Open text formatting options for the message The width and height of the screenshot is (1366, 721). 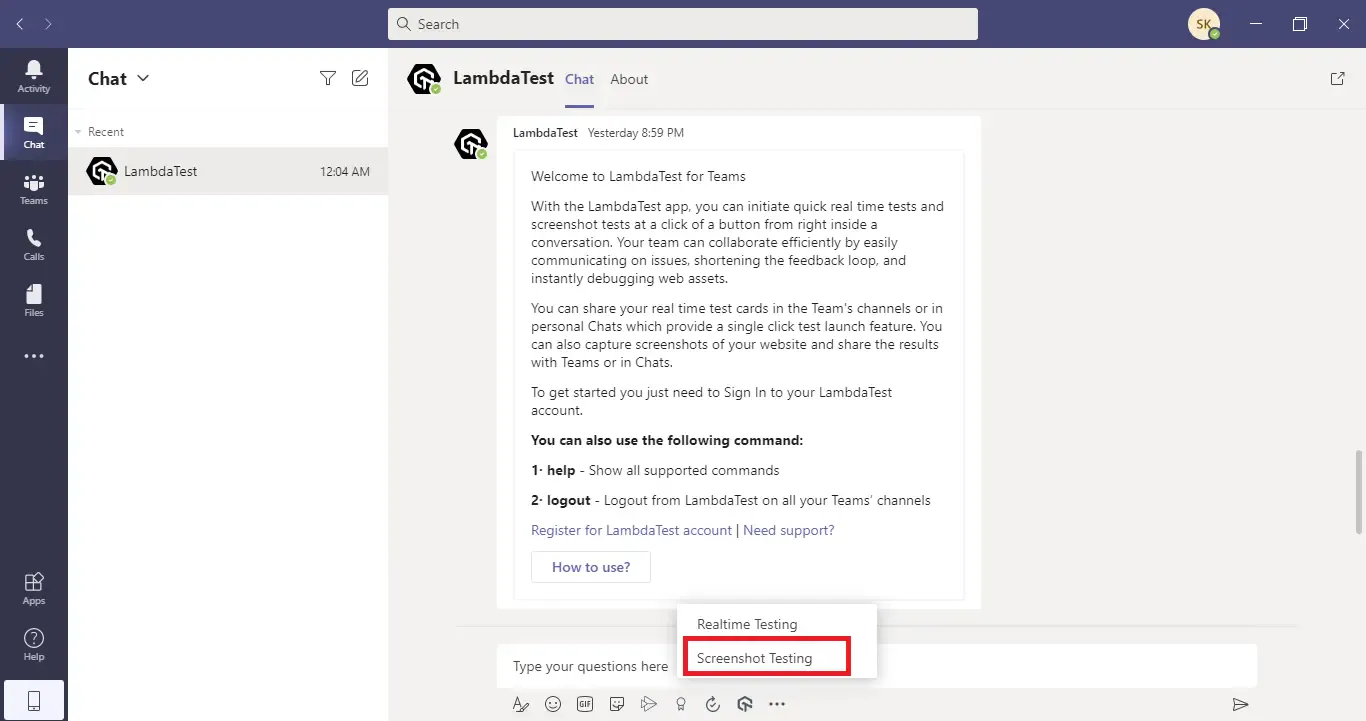point(520,703)
